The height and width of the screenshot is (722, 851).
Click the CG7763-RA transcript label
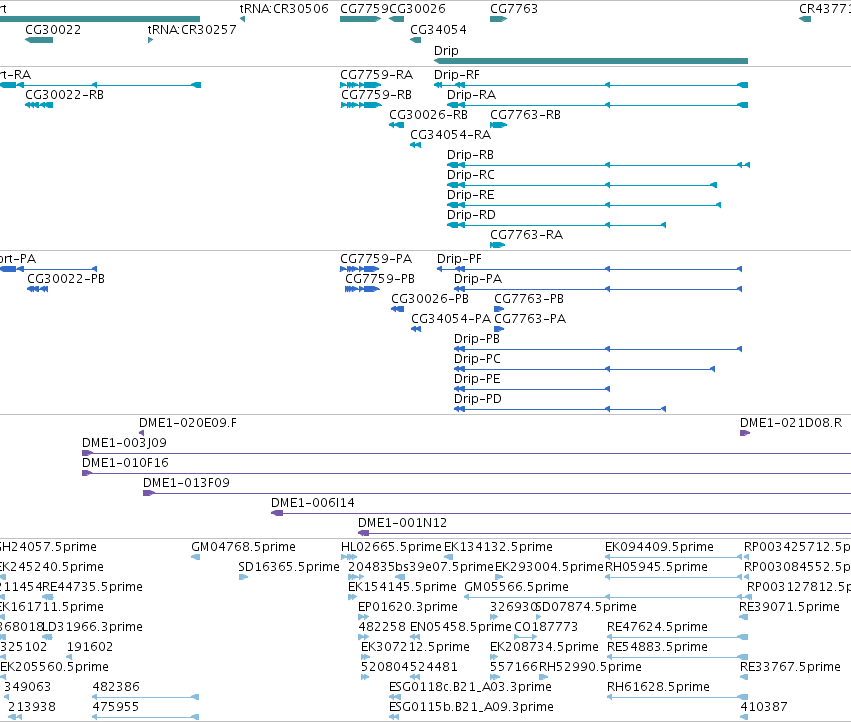click(x=526, y=235)
